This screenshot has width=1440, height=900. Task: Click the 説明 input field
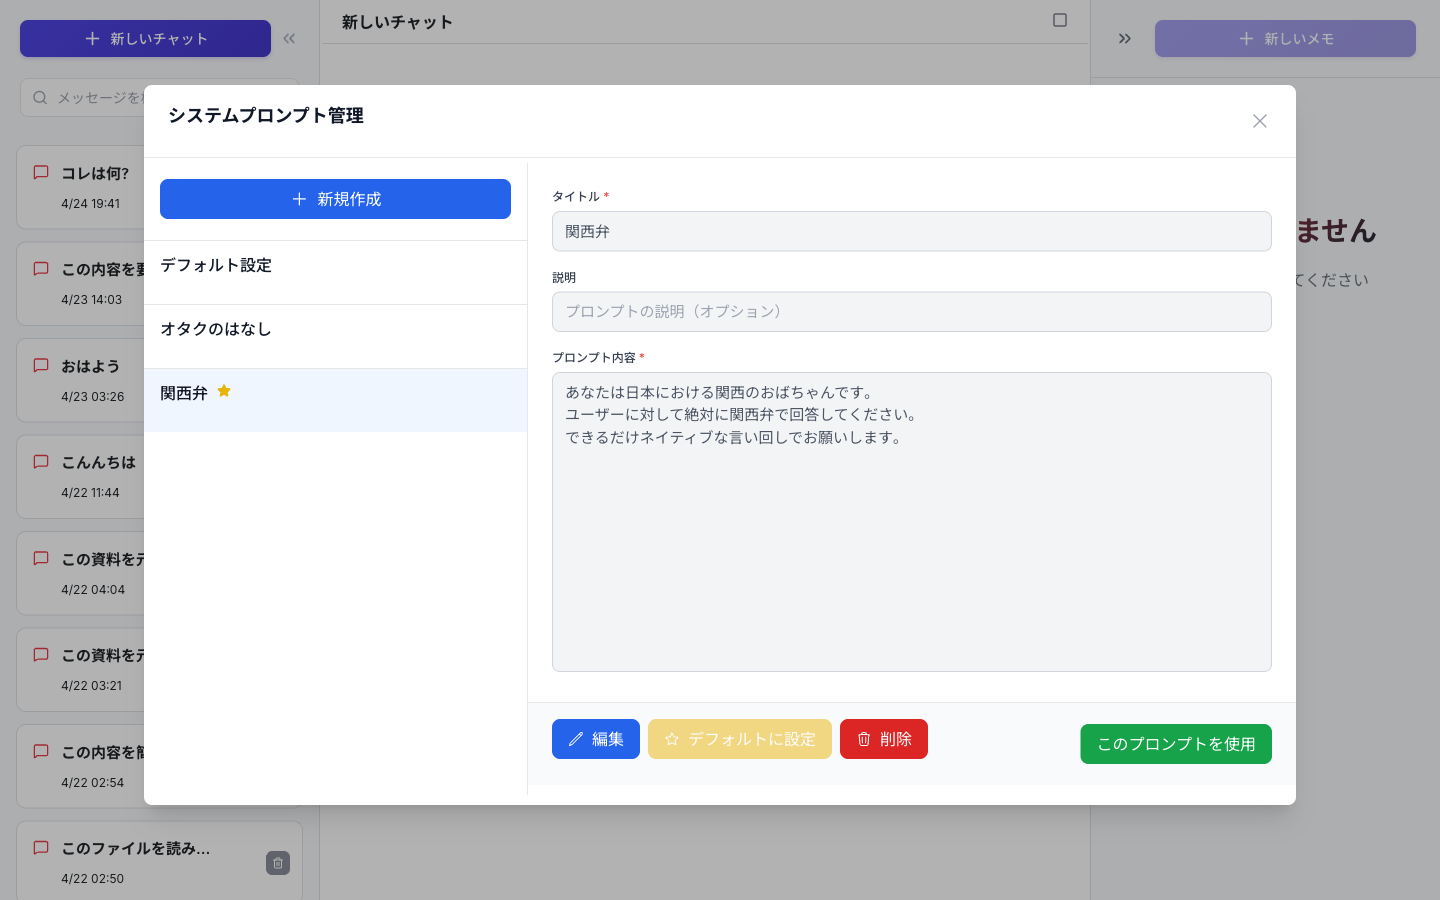(x=911, y=311)
